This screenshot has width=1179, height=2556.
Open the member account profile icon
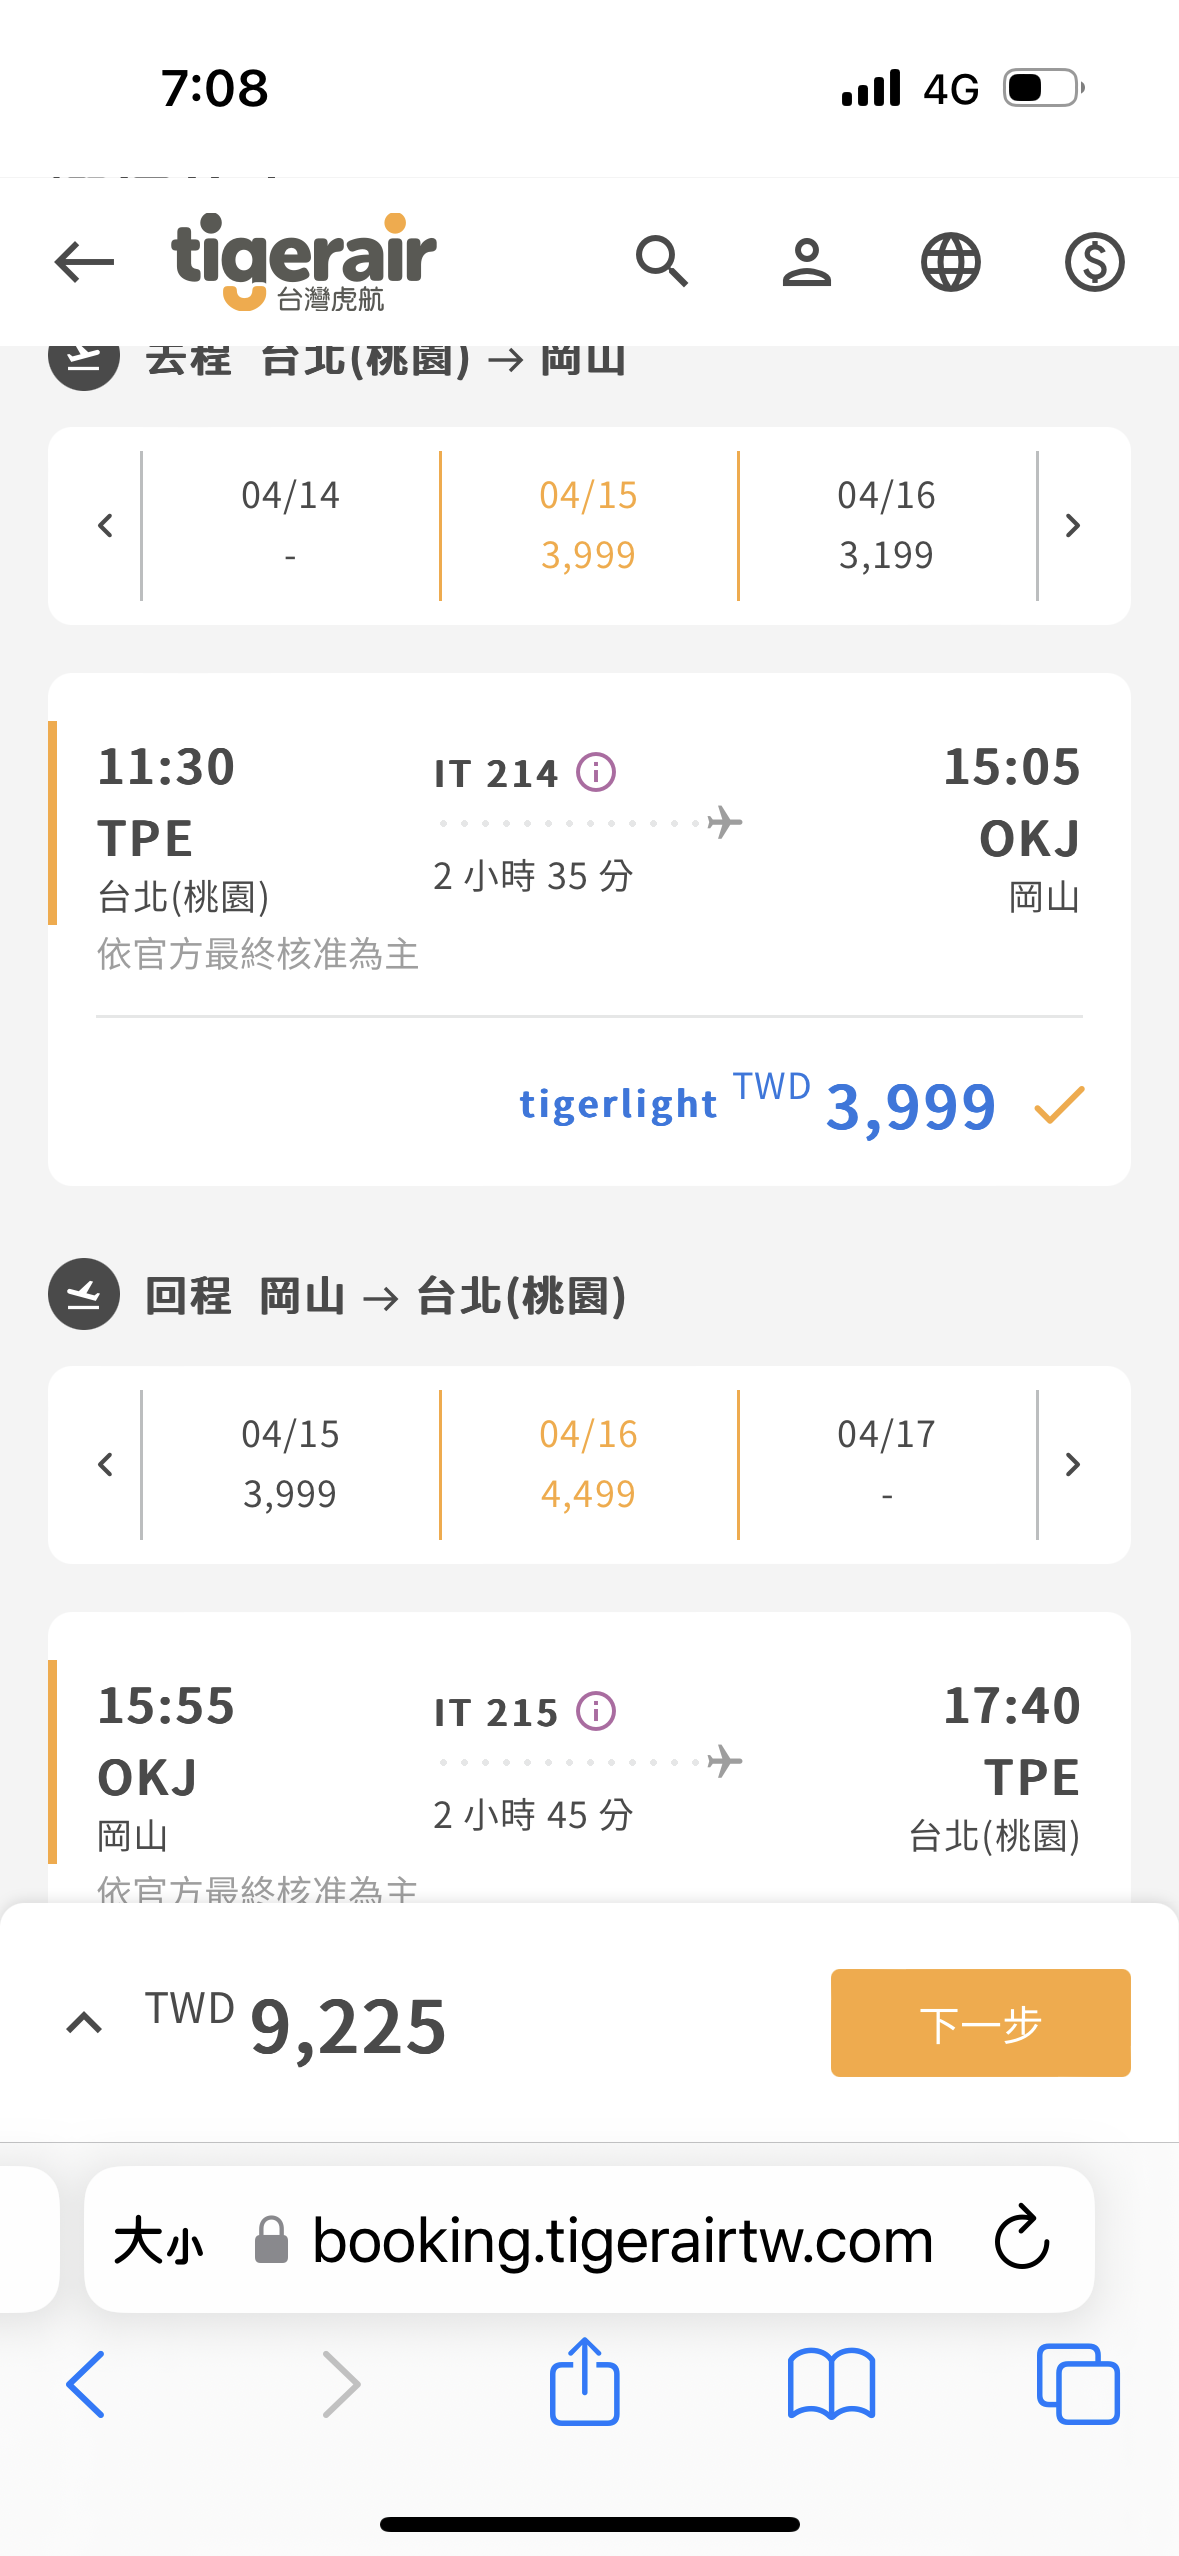pos(806,262)
